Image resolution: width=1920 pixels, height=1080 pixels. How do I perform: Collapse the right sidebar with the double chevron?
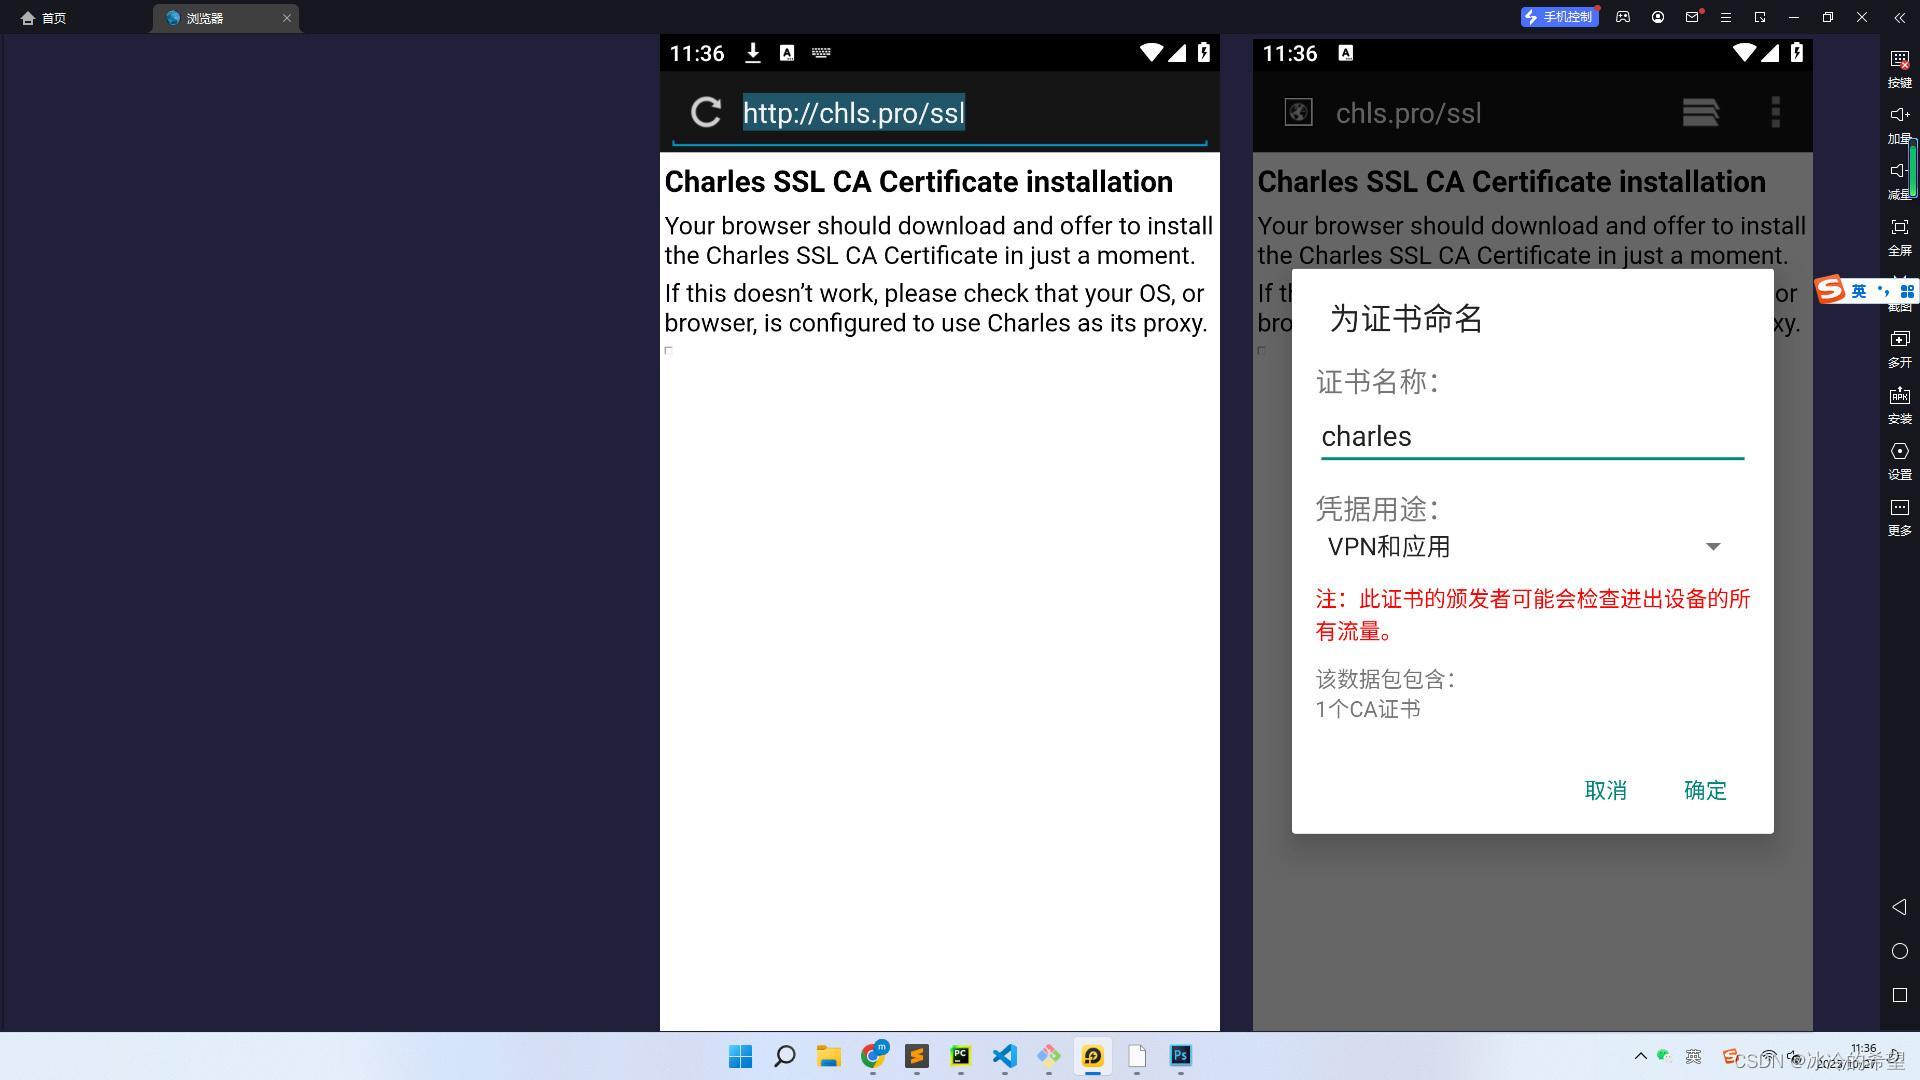tap(1899, 17)
